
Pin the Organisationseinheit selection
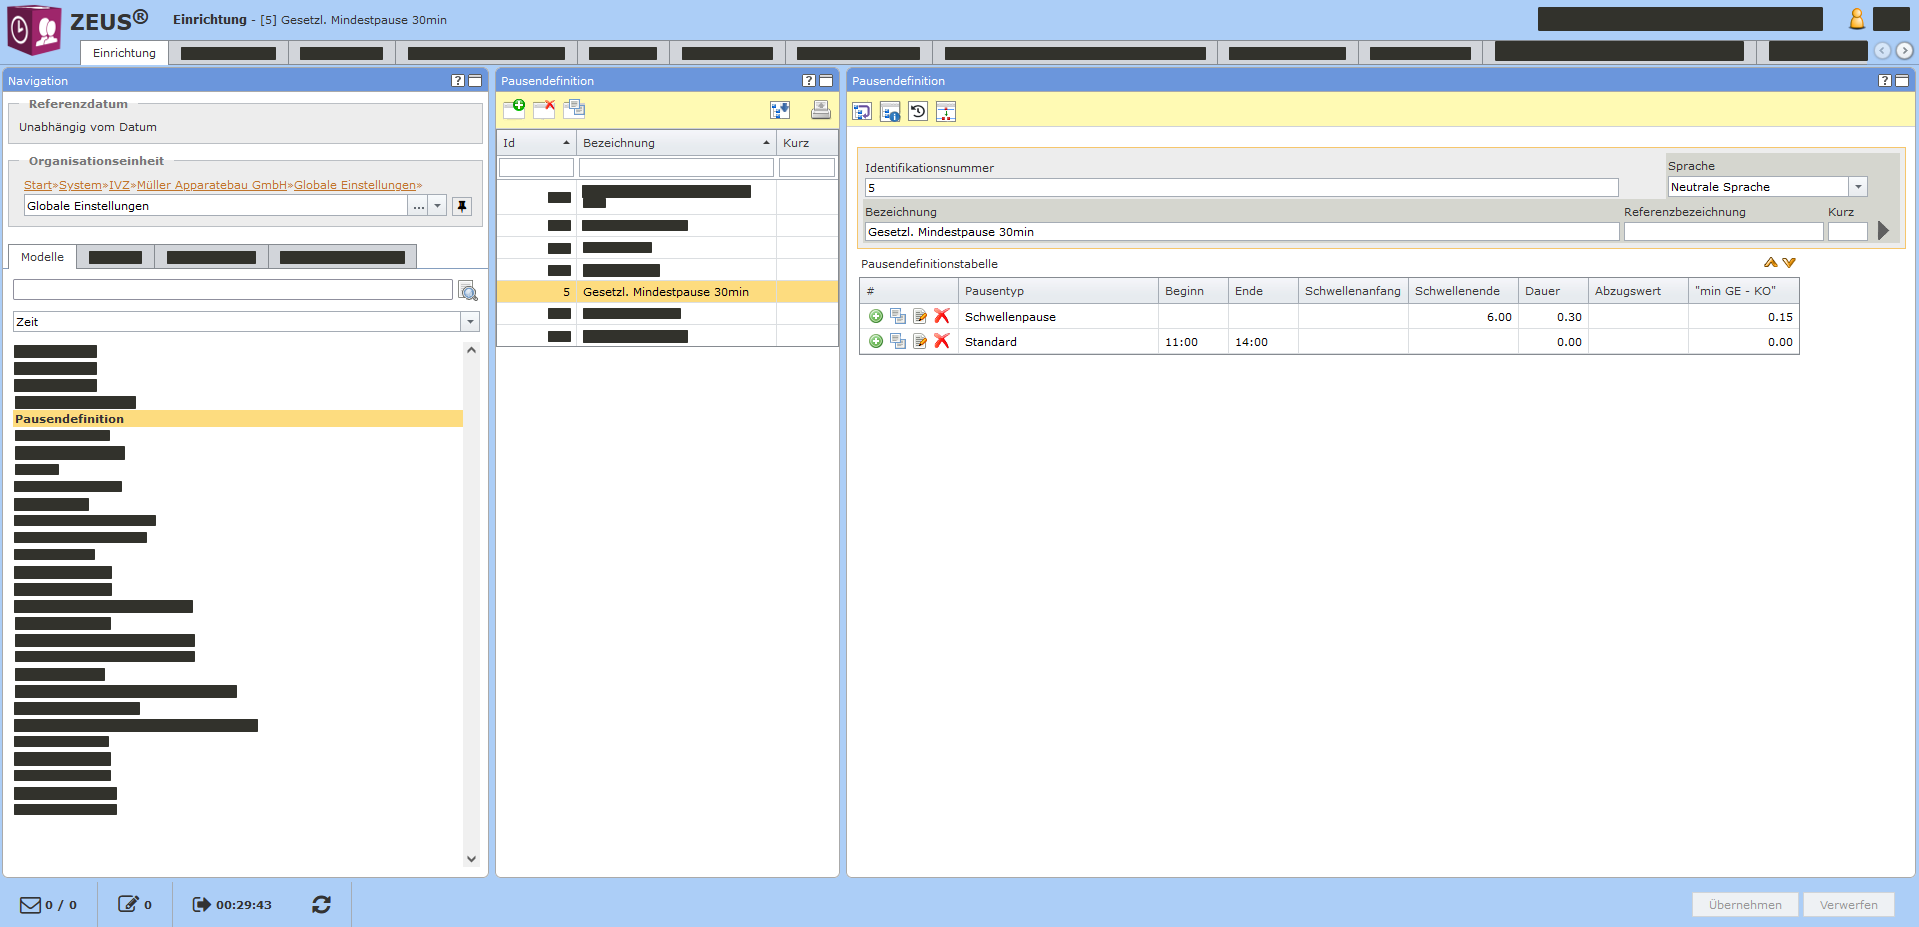click(462, 206)
